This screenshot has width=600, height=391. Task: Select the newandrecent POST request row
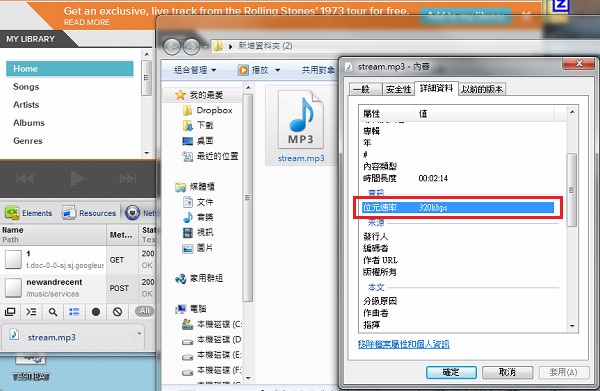[x=78, y=288]
